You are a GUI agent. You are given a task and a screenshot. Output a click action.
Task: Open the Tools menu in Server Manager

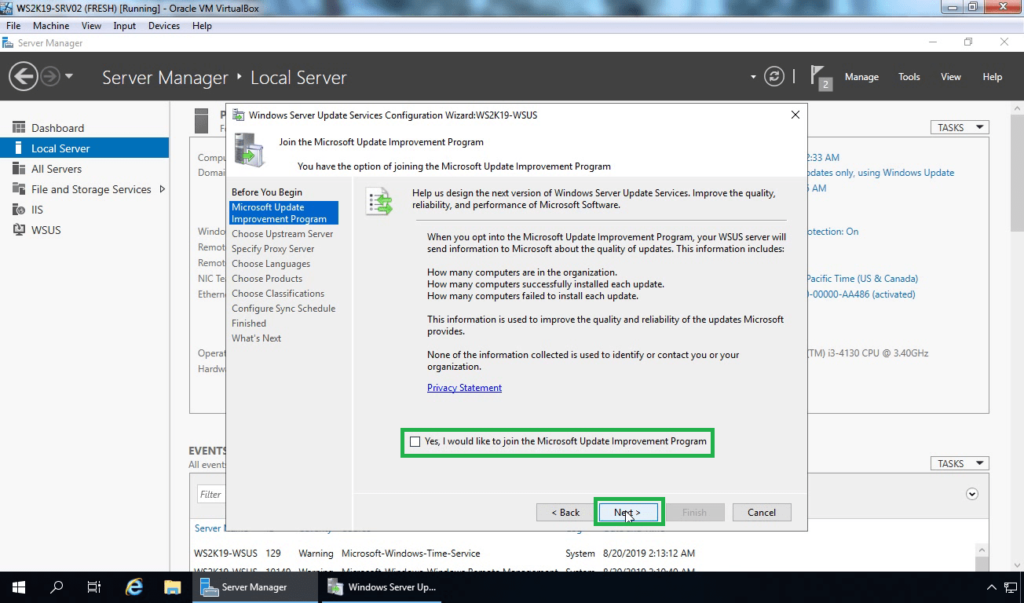(x=908, y=76)
